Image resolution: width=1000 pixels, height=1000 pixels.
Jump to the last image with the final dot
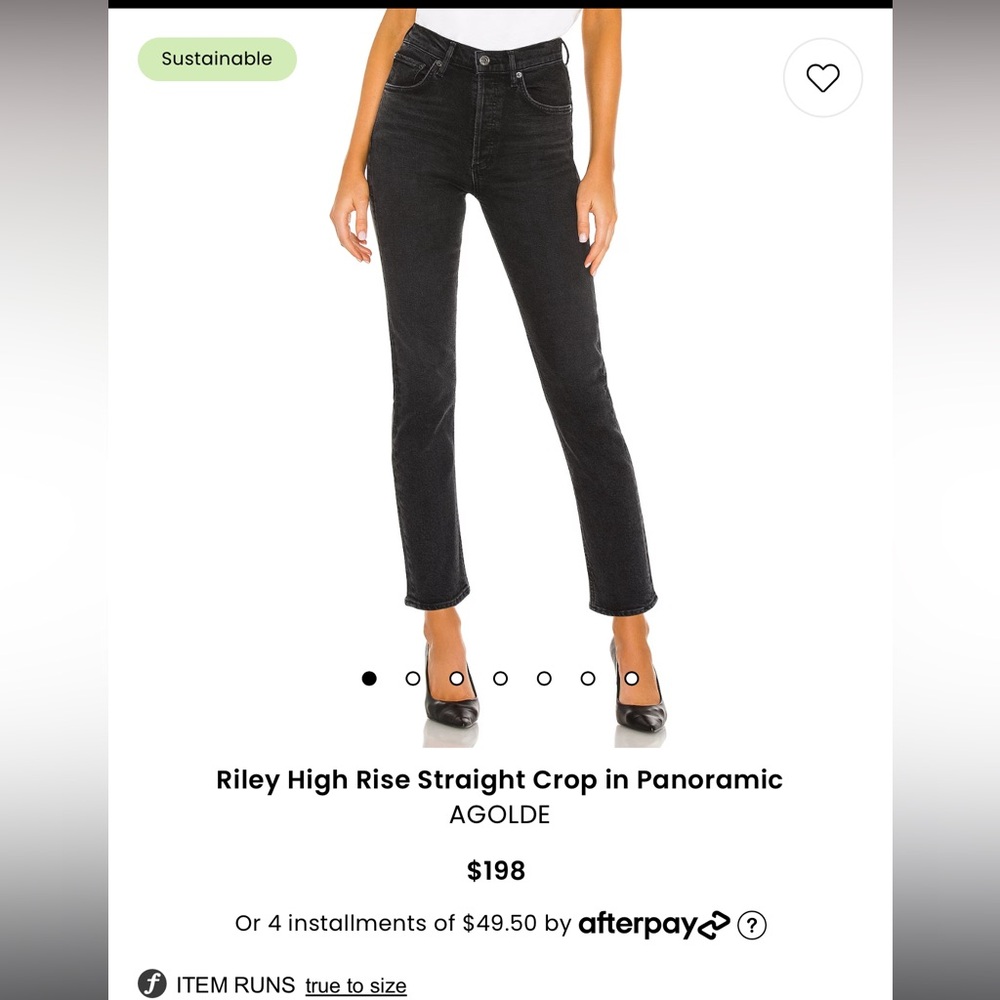pyautogui.click(x=631, y=677)
